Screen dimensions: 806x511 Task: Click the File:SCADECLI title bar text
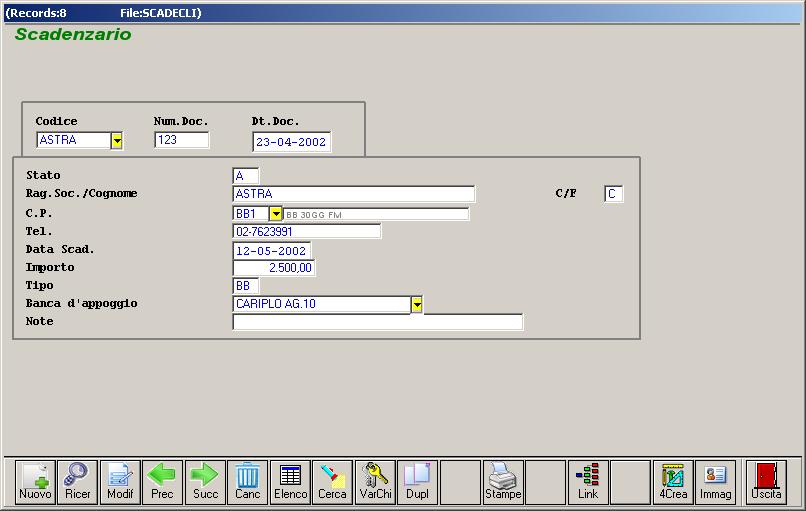pos(161,13)
